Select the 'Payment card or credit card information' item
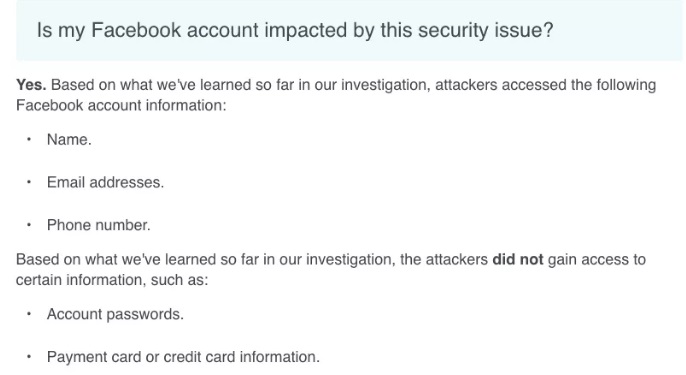This screenshot has height=375, width=686. [183, 357]
